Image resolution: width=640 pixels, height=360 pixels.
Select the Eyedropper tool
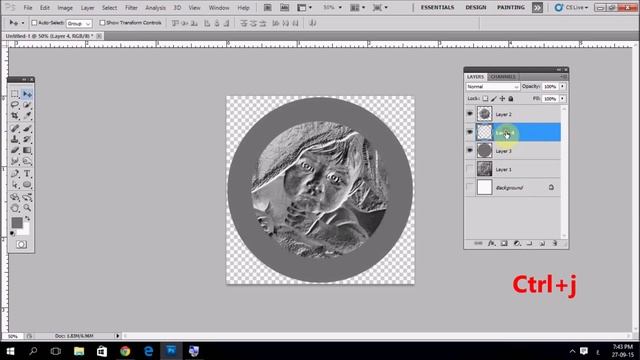(x=27, y=116)
